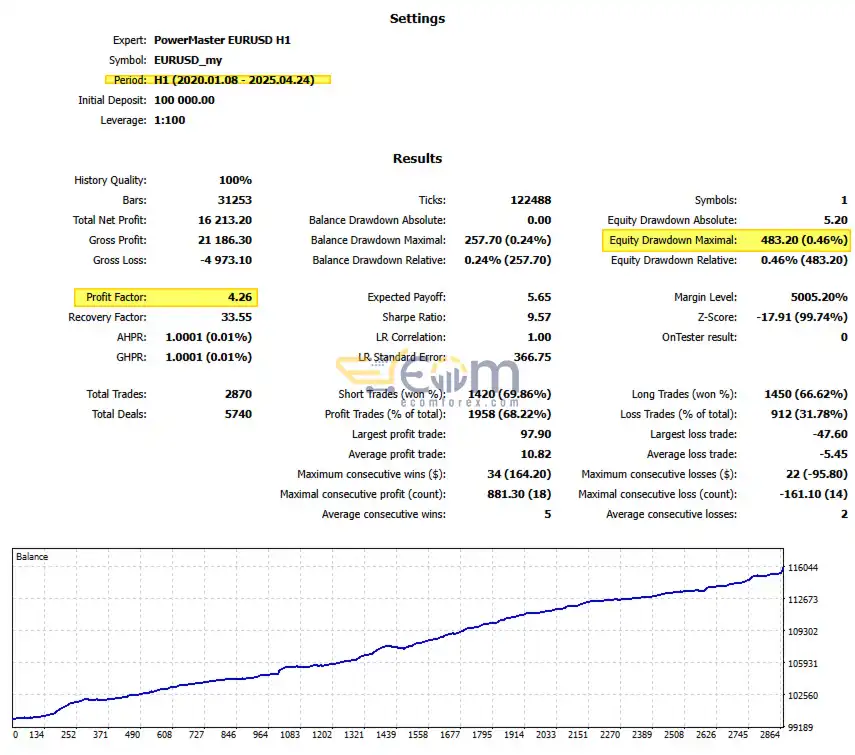Screen dimensions: 855x755
Task: Click the Initial Deposit value 100 000.00
Action: coord(184,100)
